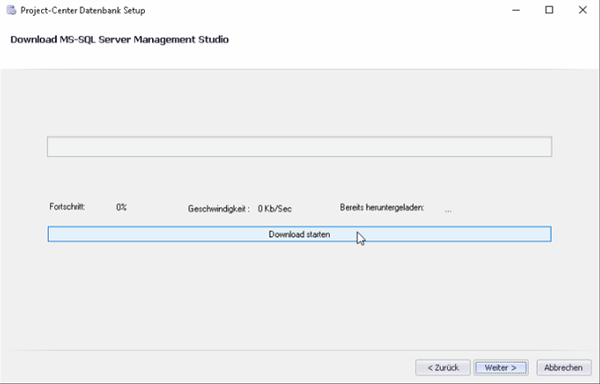Click the Project-Center setup icon in title bar

(x=11, y=10)
